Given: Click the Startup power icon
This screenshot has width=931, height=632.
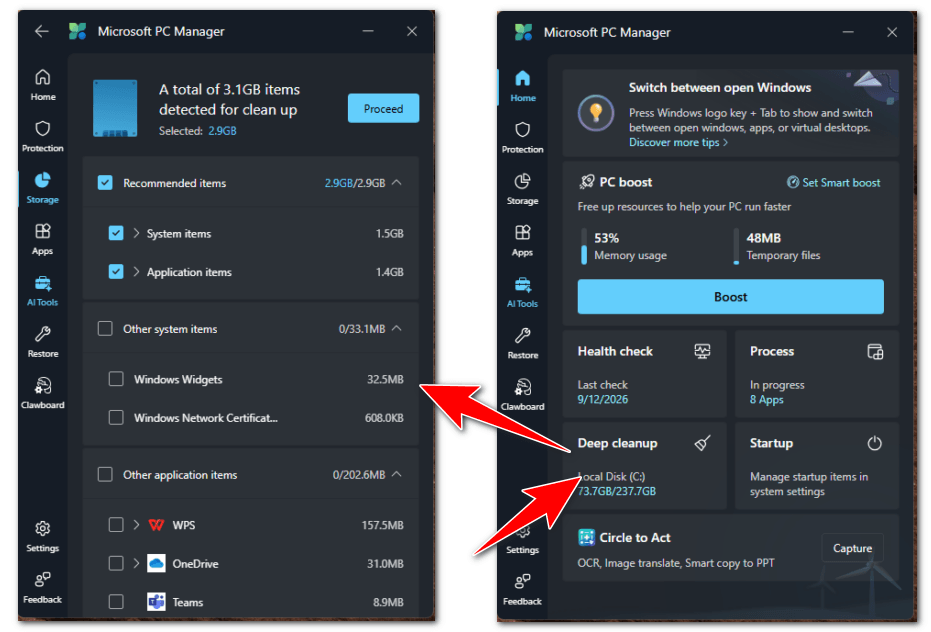Looking at the screenshot, I should pos(875,443).
